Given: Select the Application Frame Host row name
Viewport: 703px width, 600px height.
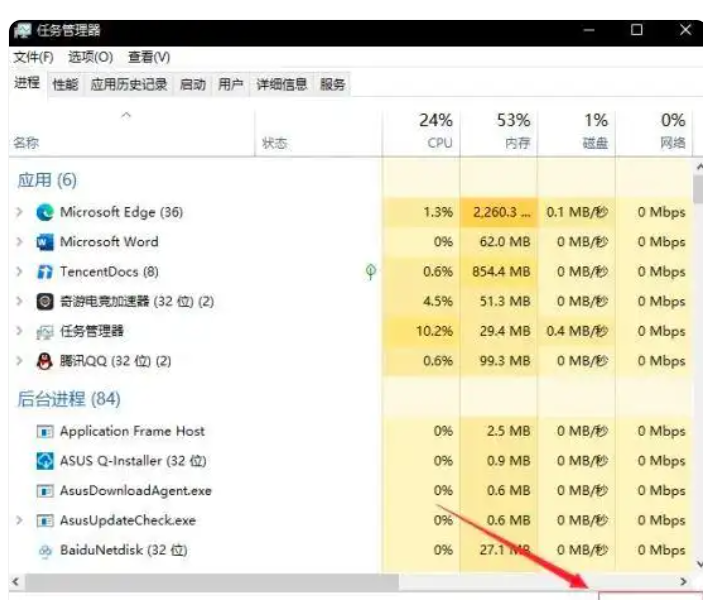Looking at the screenshot, I should point(132,431).
